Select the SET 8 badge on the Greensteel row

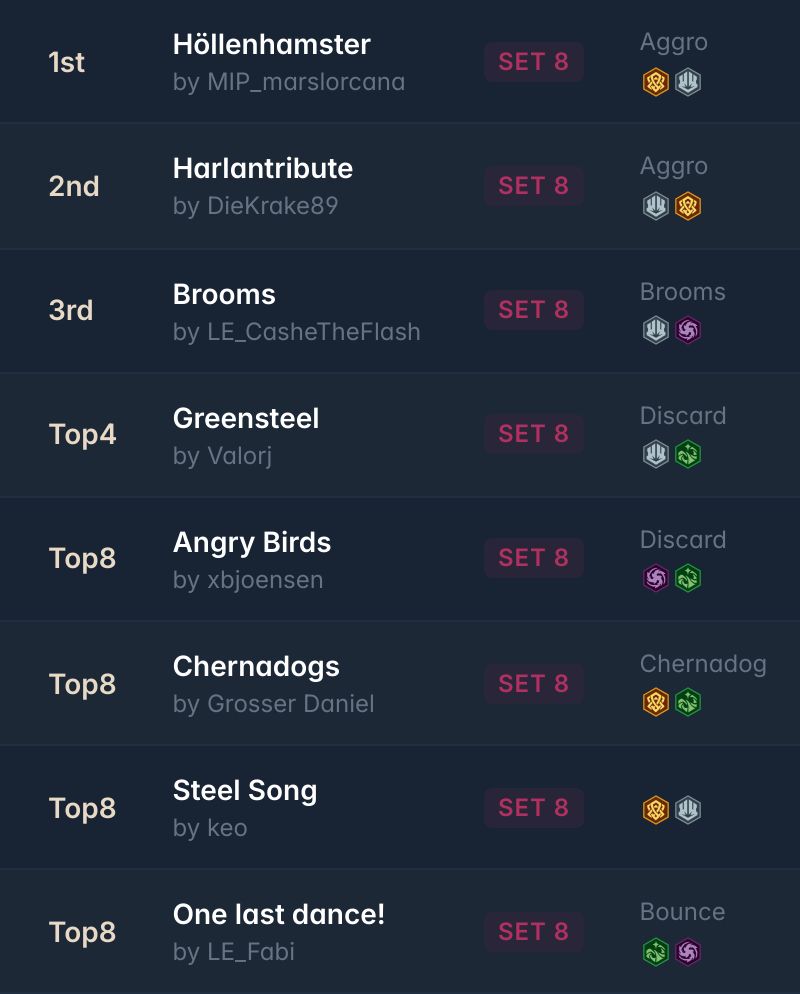(x=534, y=434)
